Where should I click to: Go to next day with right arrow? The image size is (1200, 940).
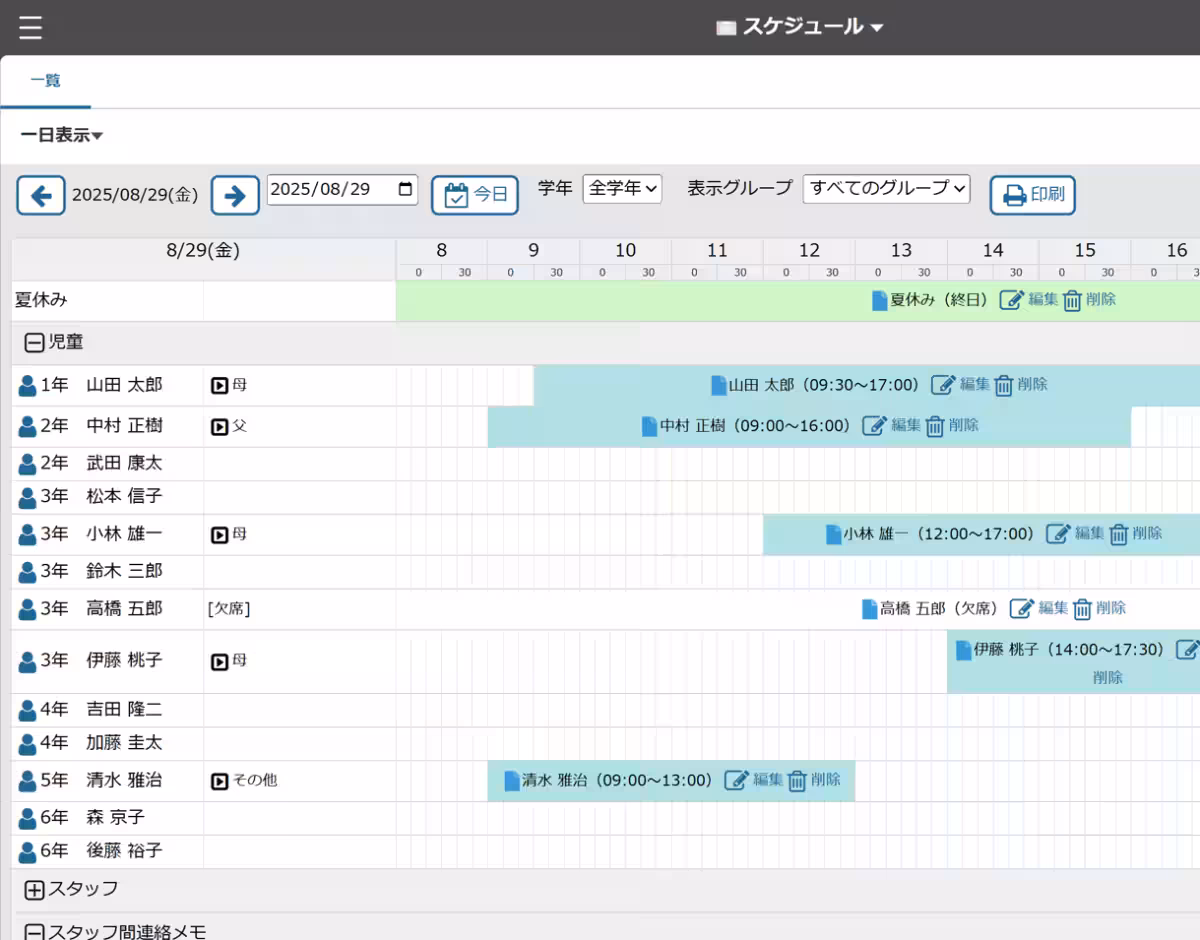coord(235,195)
